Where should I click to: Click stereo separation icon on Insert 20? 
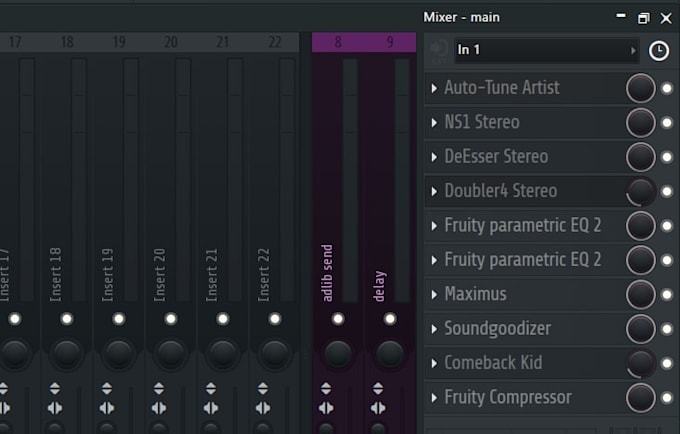(x=159, y=408)
